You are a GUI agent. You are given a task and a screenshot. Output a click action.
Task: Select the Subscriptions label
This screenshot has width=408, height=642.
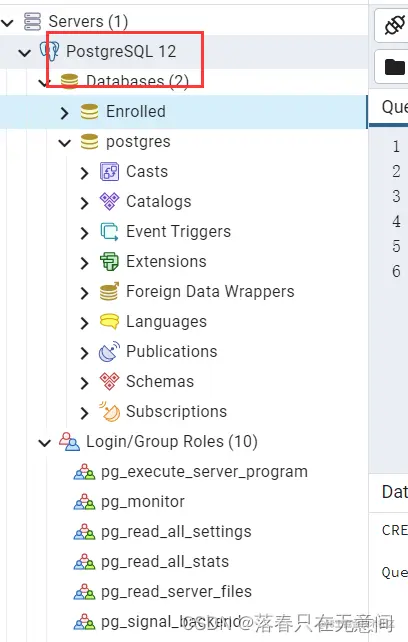tap(177, 412)
